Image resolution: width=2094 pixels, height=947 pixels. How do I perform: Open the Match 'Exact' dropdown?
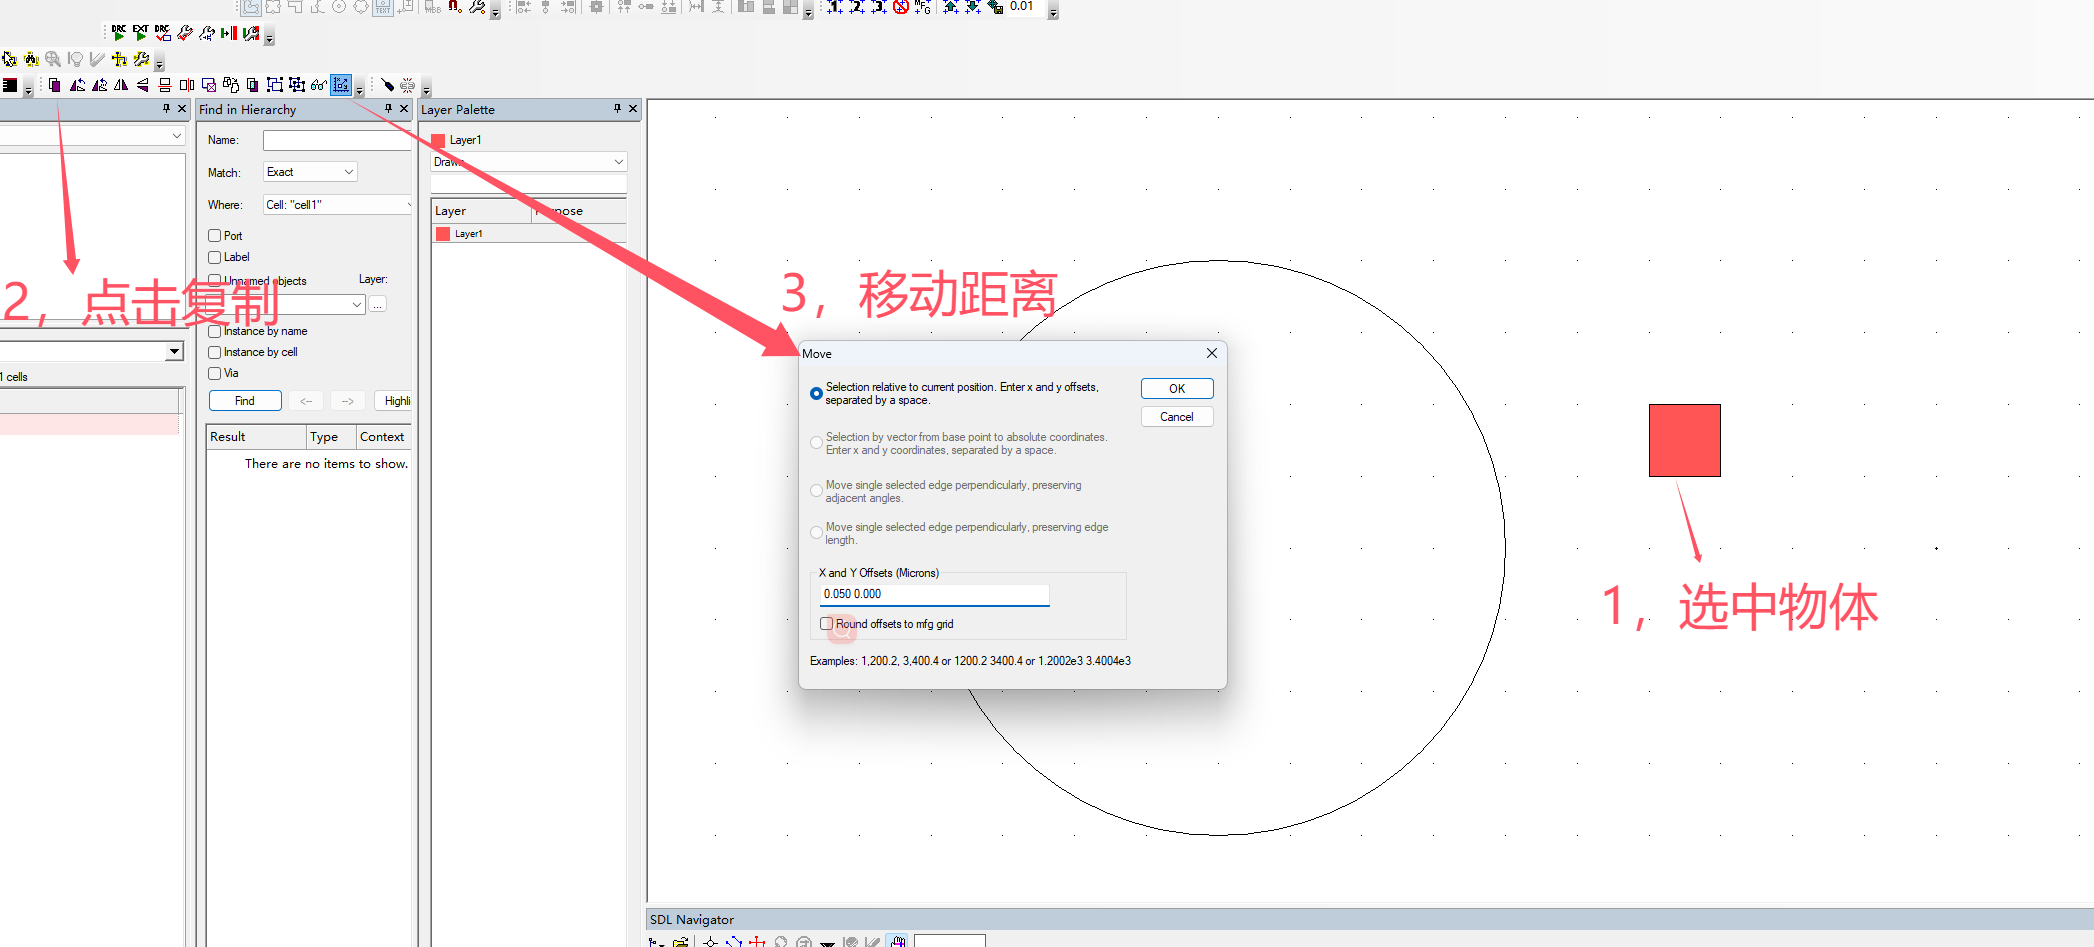[x=310, y=172]
